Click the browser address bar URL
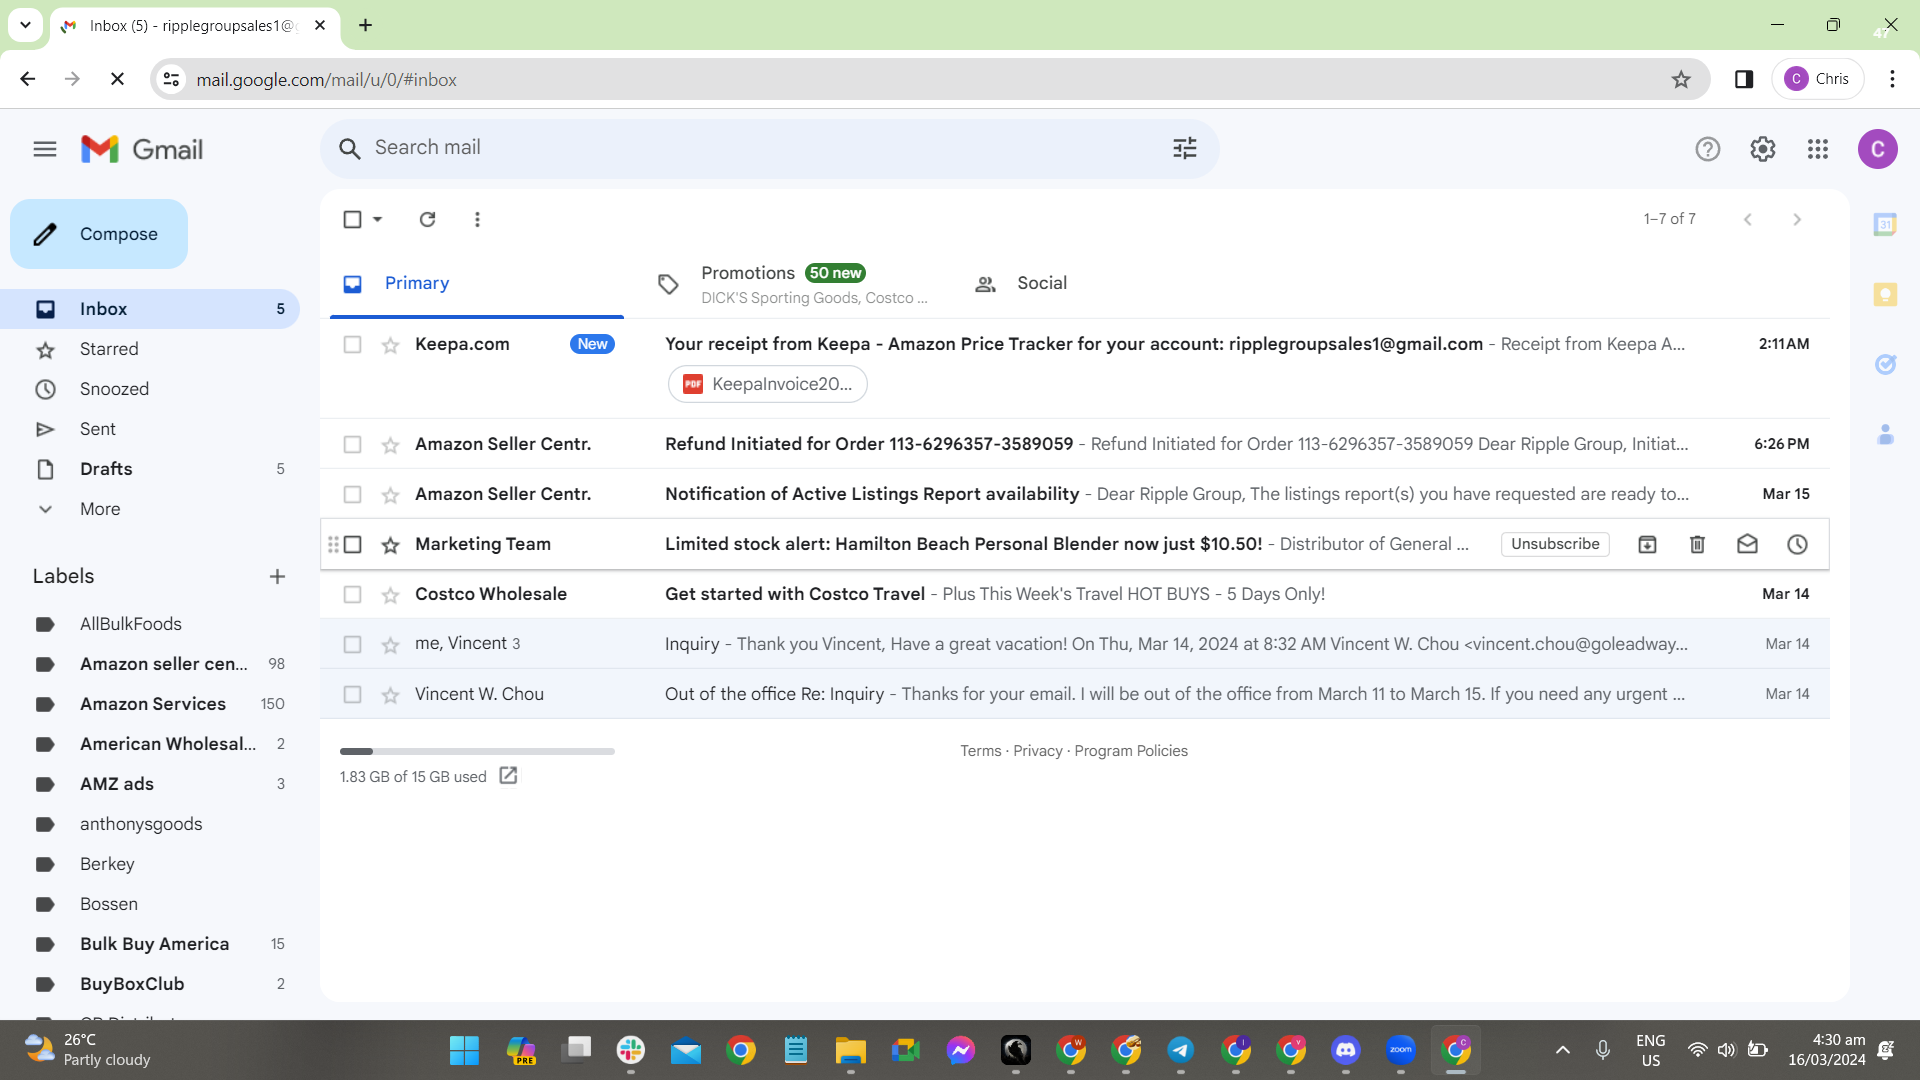The height and width of the screenshot is (1080, 1920). coord(326,79)
